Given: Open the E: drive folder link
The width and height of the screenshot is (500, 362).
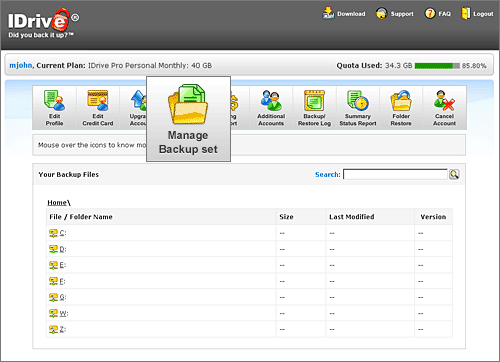Looking at the screenshot, I should coord(63,265).
